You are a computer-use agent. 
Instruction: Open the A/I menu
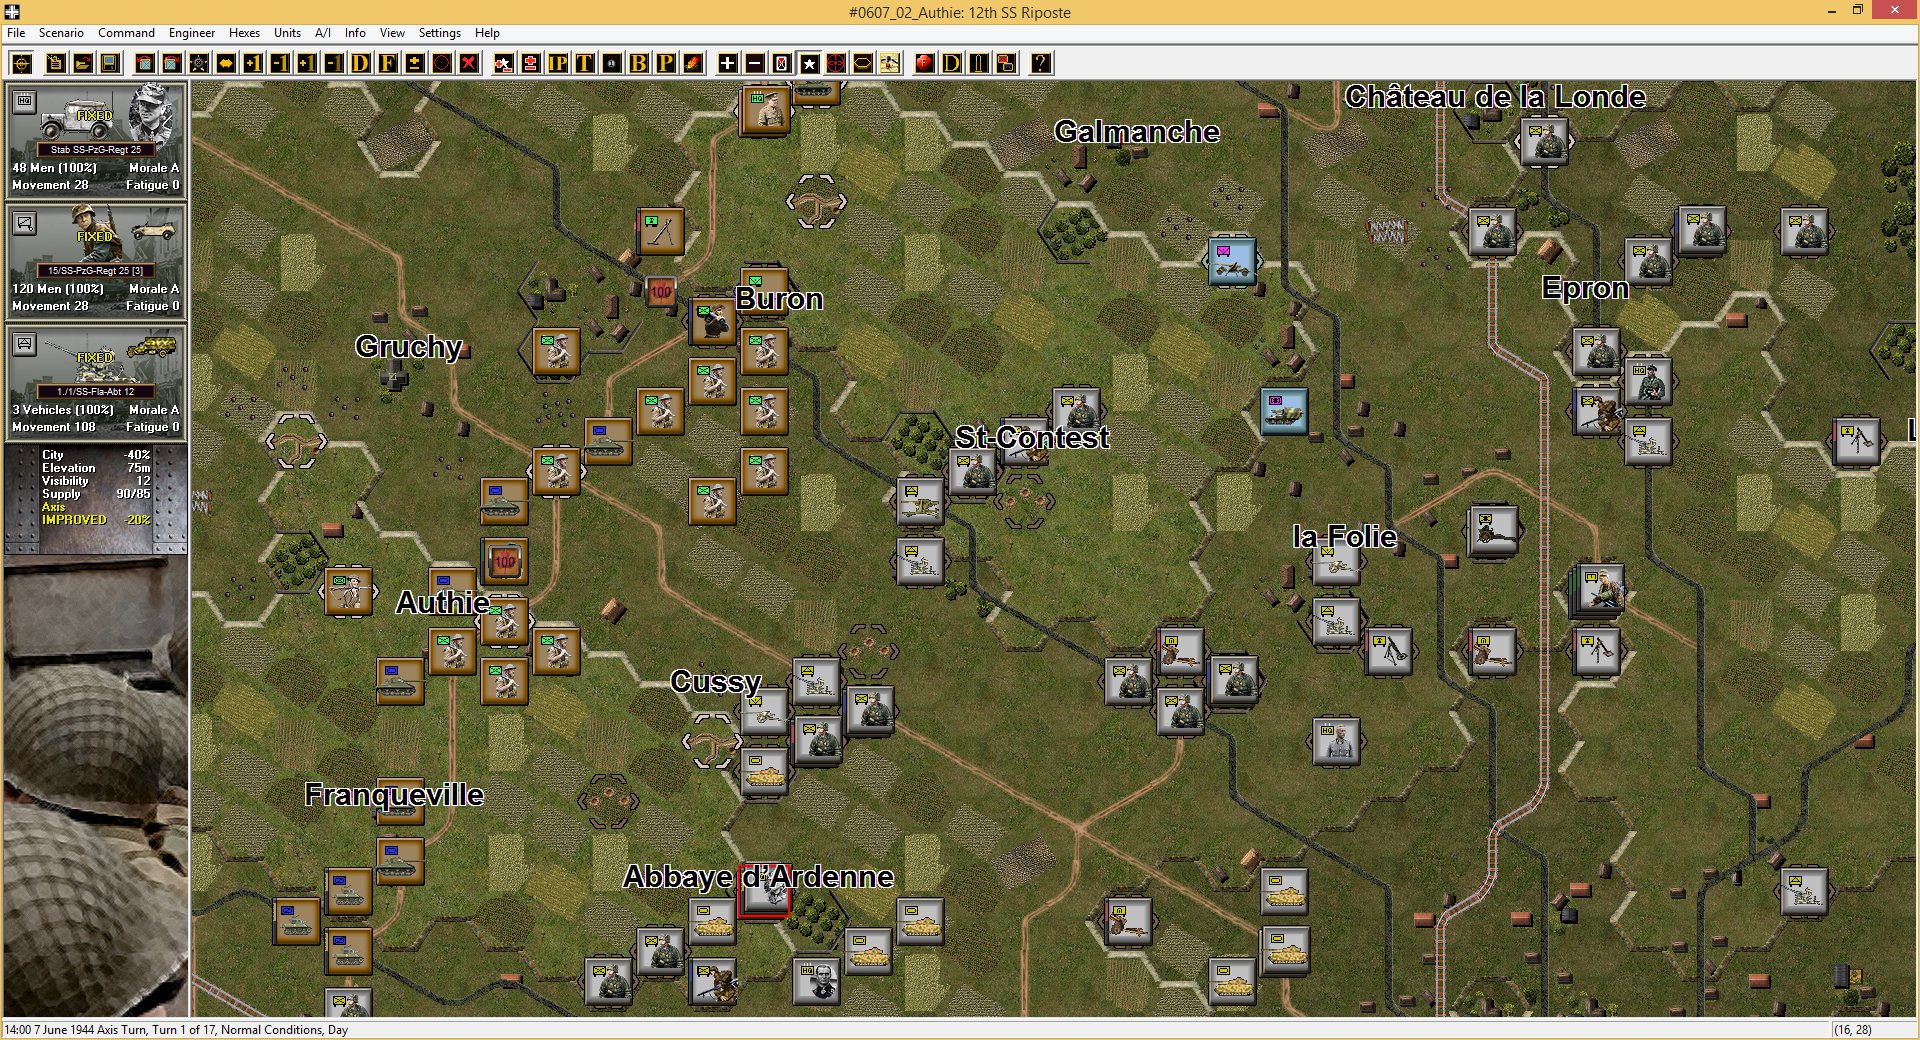click(323, 33)
